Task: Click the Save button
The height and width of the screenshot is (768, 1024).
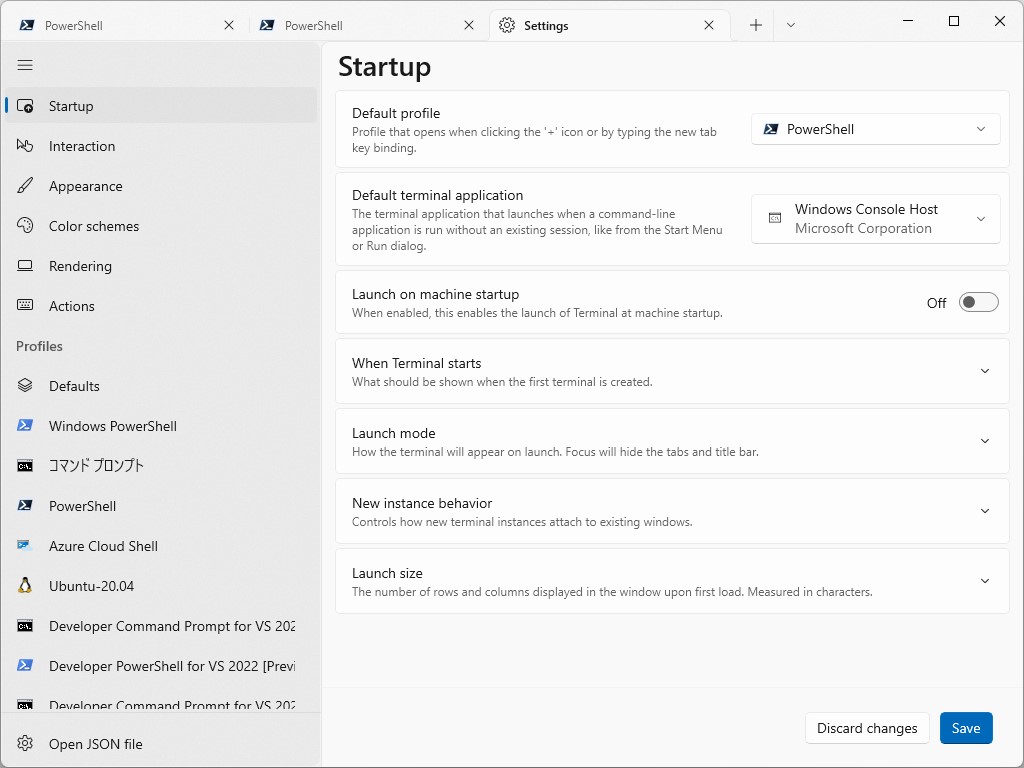Action: 965,728
